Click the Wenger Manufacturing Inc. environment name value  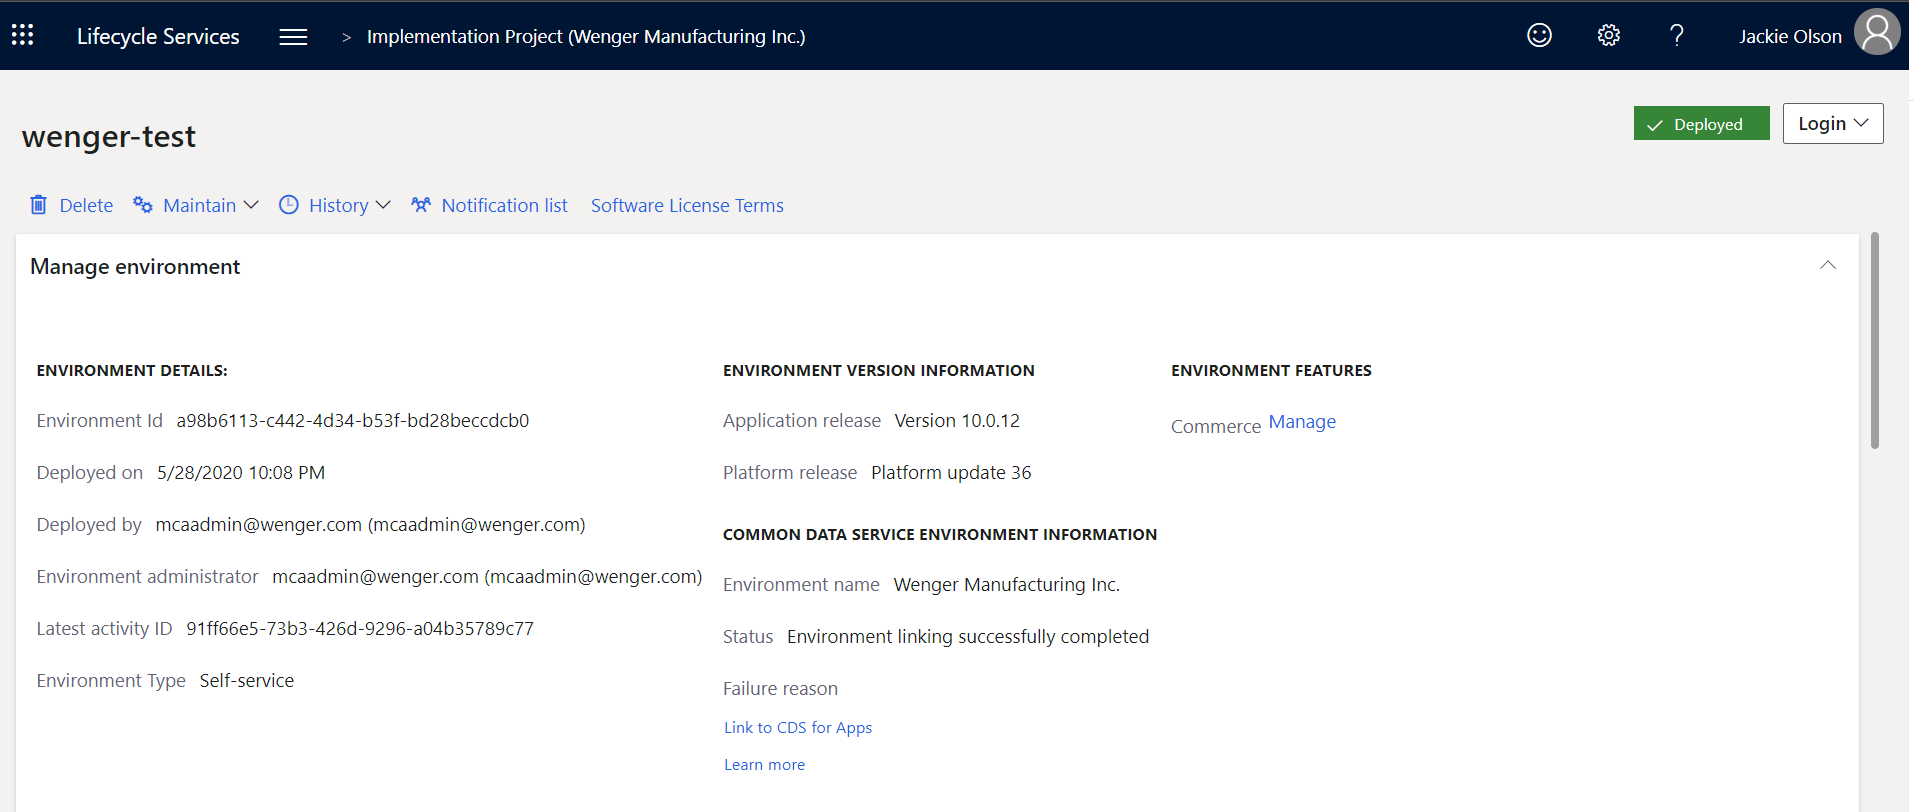[x=1006, y=585]
